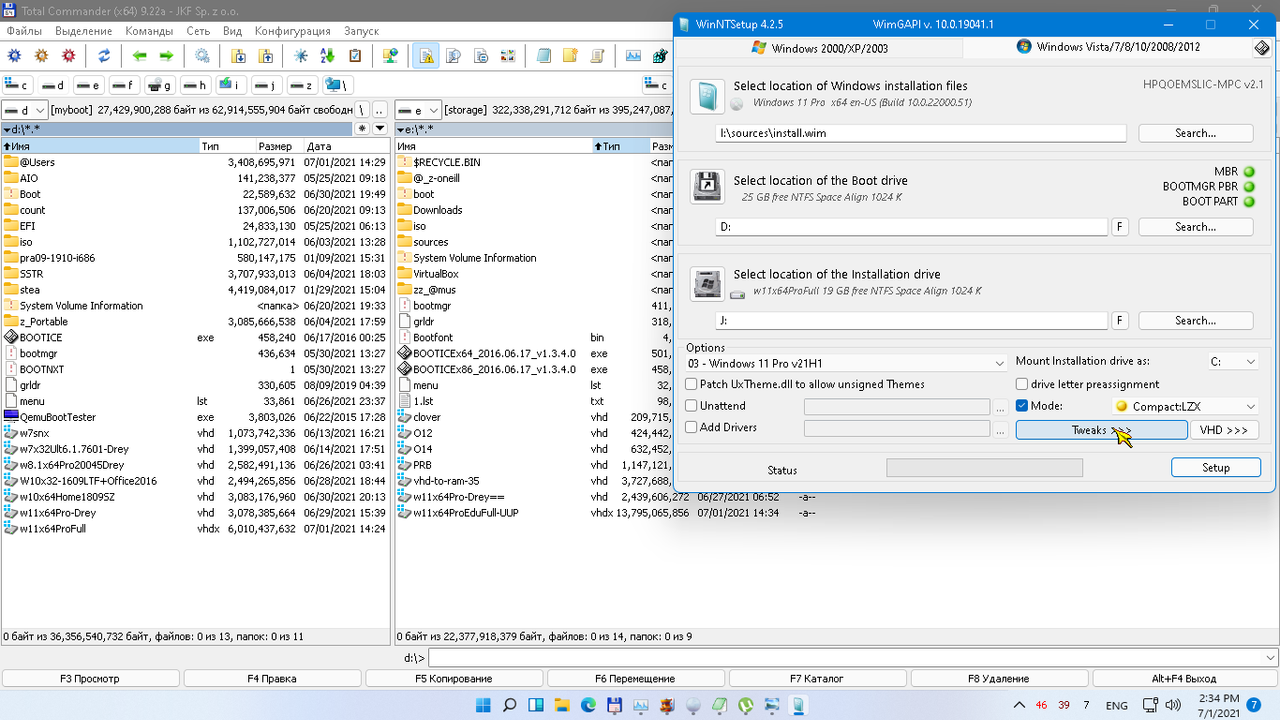This screenshot has height=720, width=1280.
Task: Click F8 Удаление button
Action: (998, 679)
